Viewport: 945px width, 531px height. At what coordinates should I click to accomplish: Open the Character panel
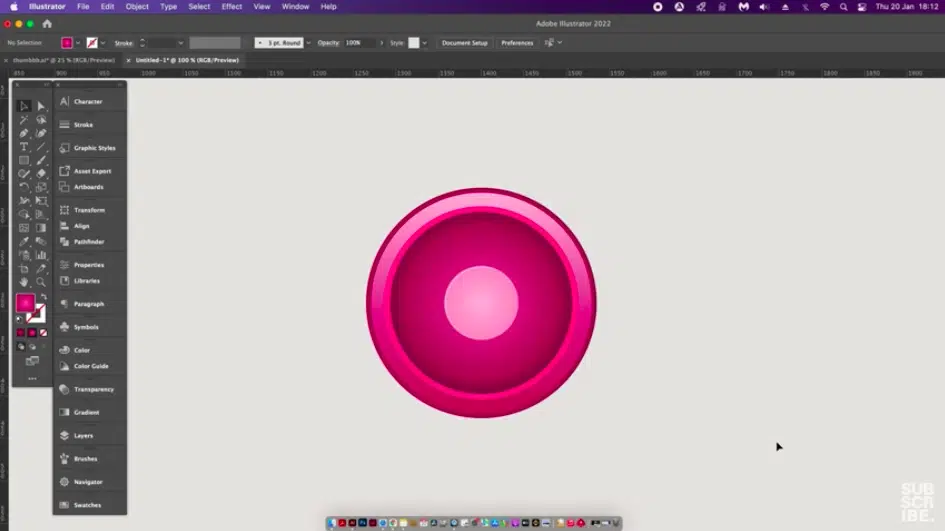tap(90, 102)
